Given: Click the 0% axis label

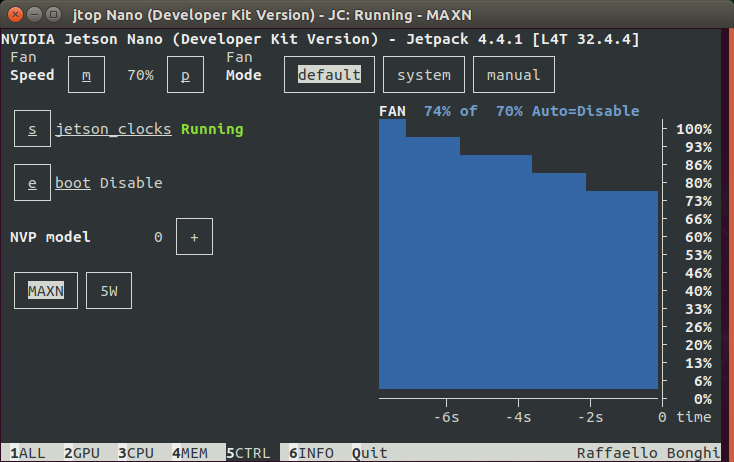Looking at the screenshot, I should 703,399.
